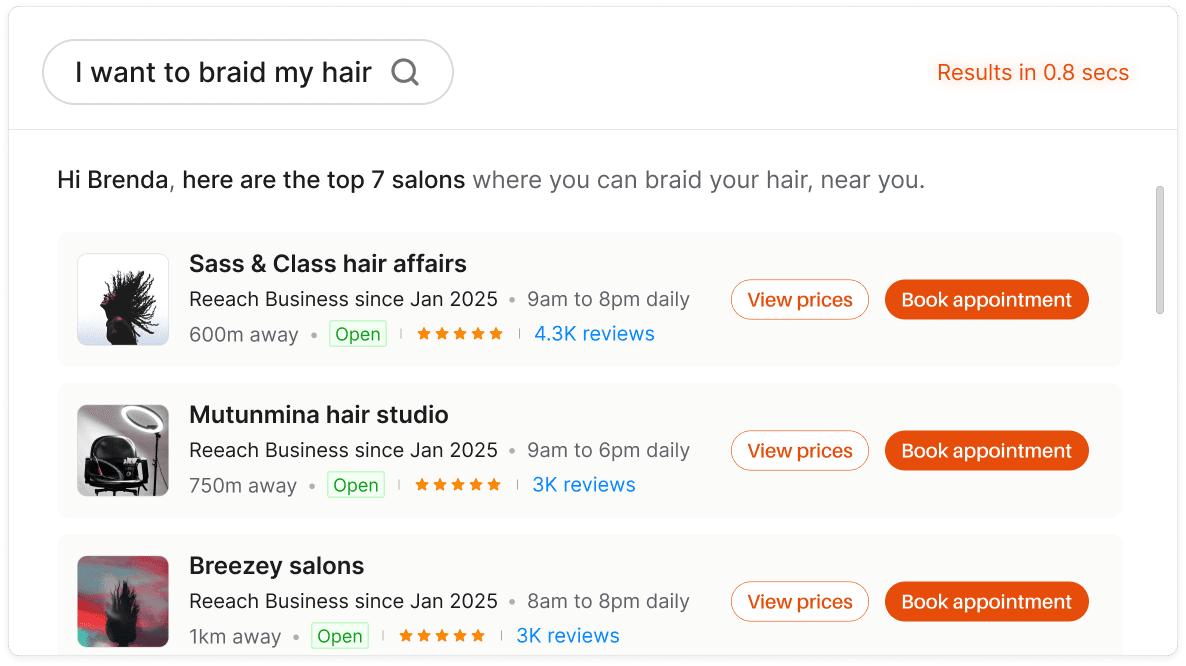The height and width of the screenshot is (666, 1186).
Task: Open the Mutunmina hair studio thumbnail
Action: coord(122,450)
